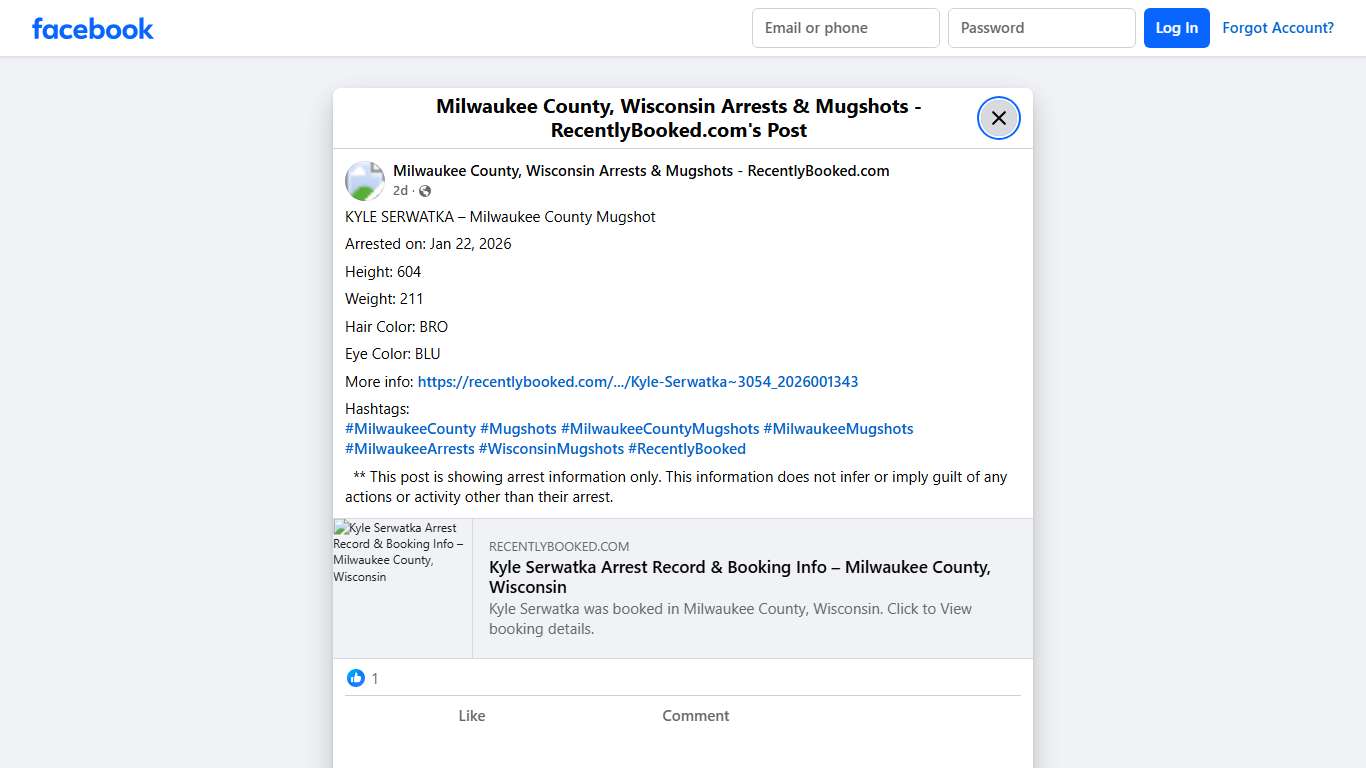Open the recentlybooked.com booking details link
1366x768 pixels.
point(638,381)
